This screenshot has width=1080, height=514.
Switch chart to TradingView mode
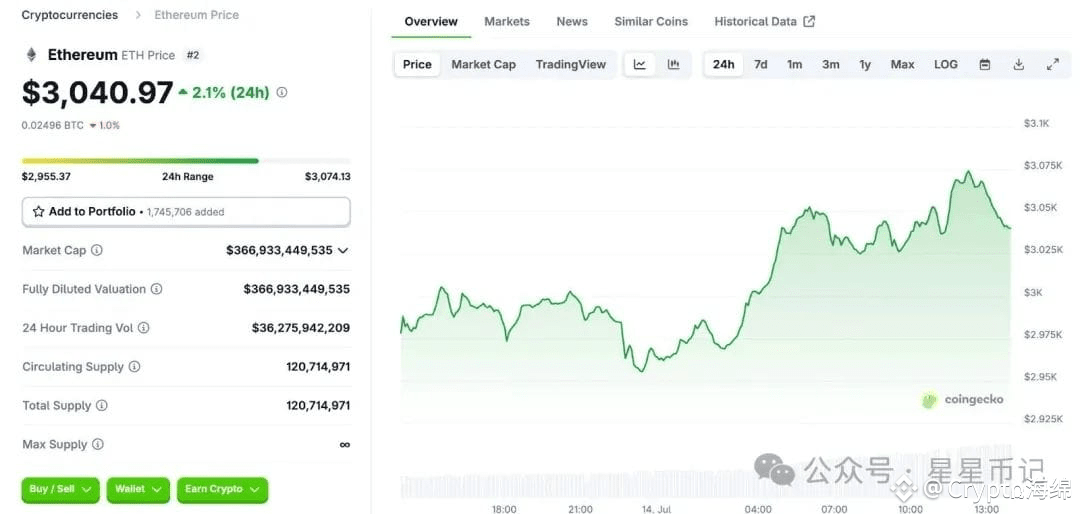(x=571, y=64)
